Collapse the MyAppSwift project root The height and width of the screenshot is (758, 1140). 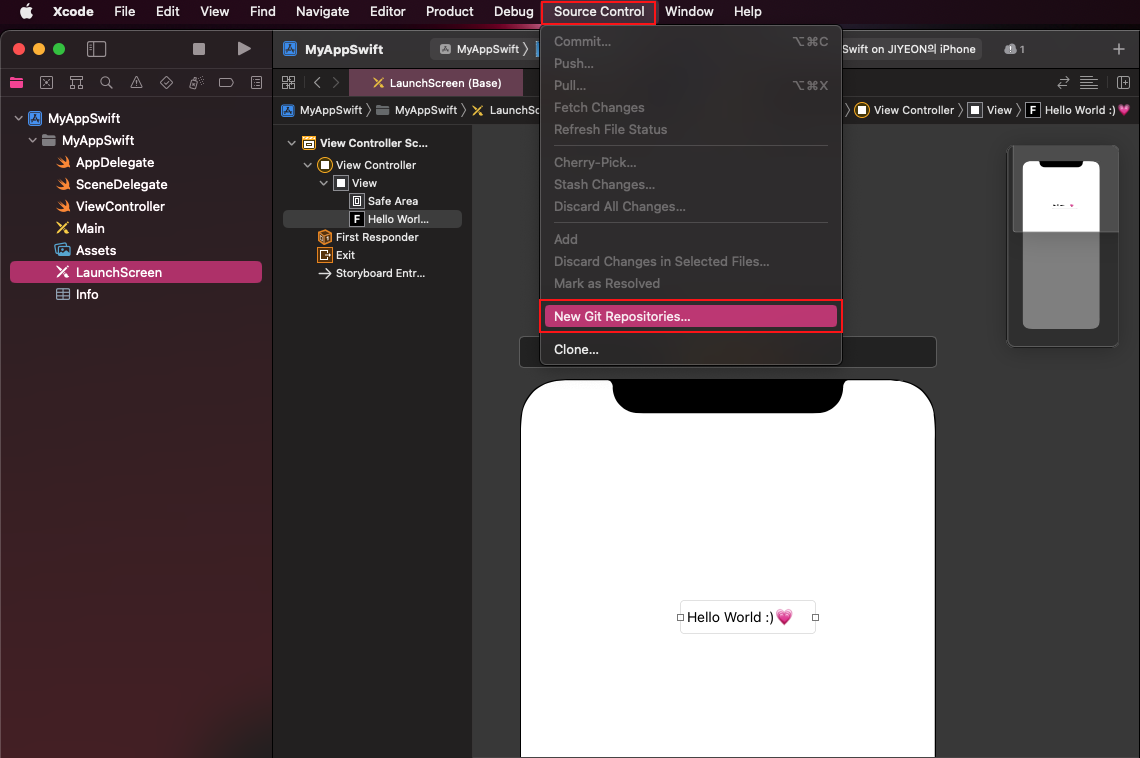[x=18, y=118]
